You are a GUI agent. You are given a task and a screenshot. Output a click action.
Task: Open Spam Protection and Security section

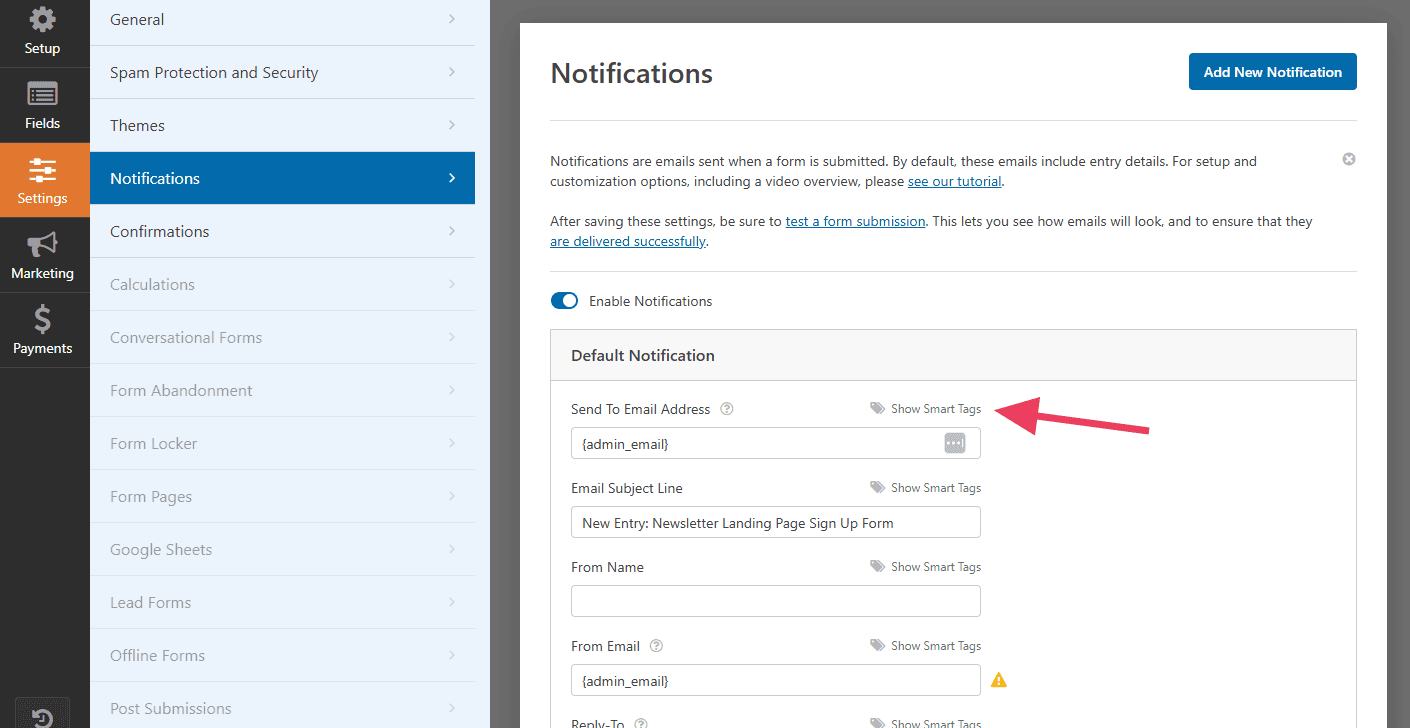pos(282,72)
